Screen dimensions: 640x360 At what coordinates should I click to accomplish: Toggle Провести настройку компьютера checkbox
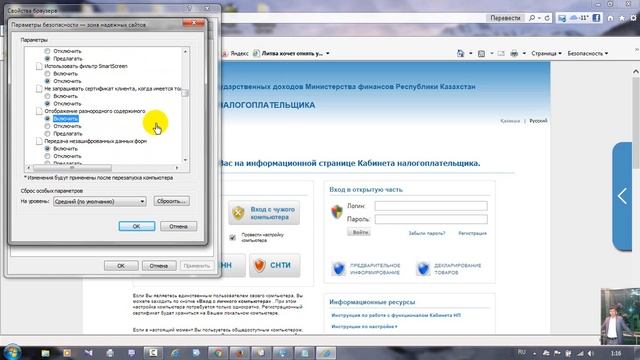(233, 238)
